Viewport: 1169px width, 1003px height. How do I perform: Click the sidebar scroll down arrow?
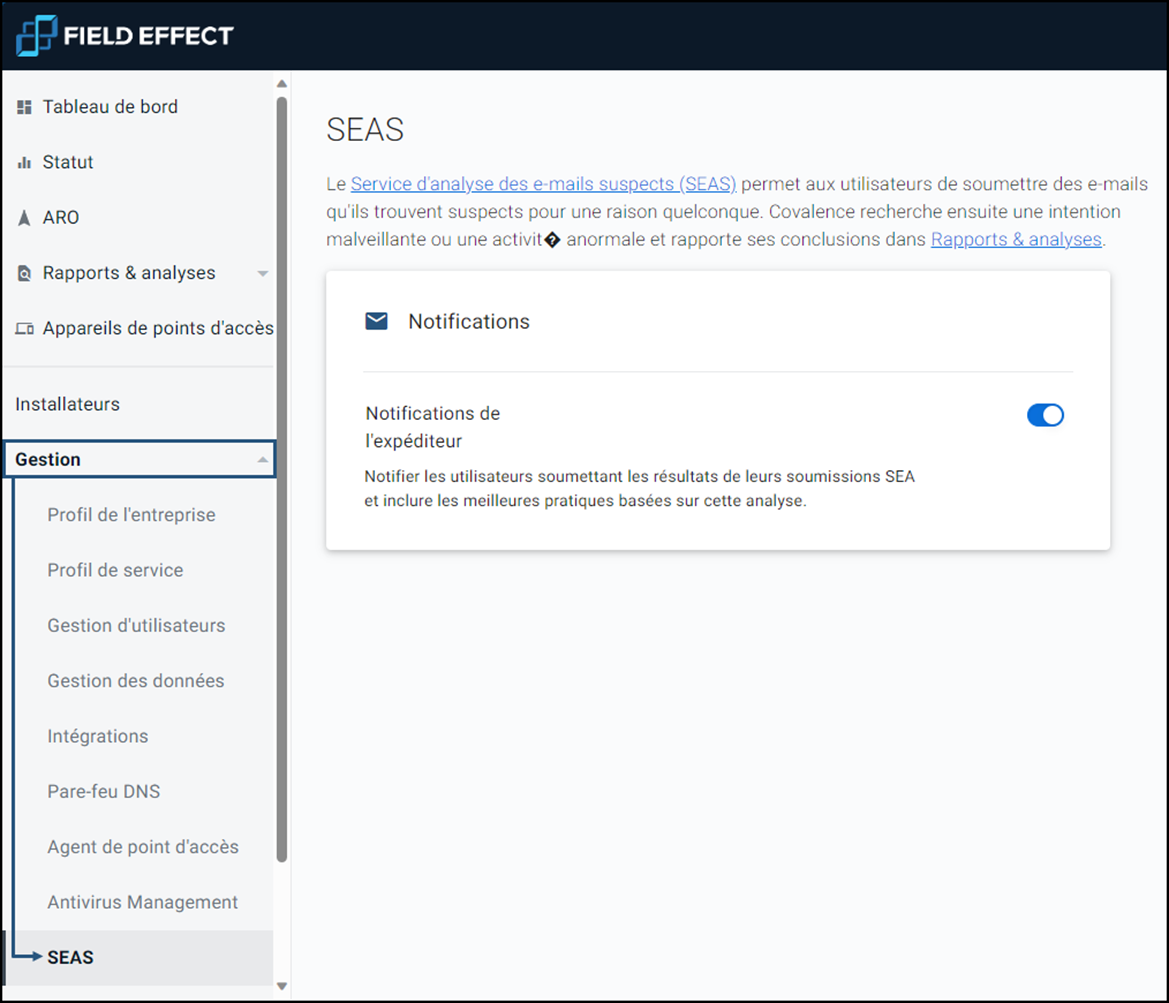pos(282,986)
